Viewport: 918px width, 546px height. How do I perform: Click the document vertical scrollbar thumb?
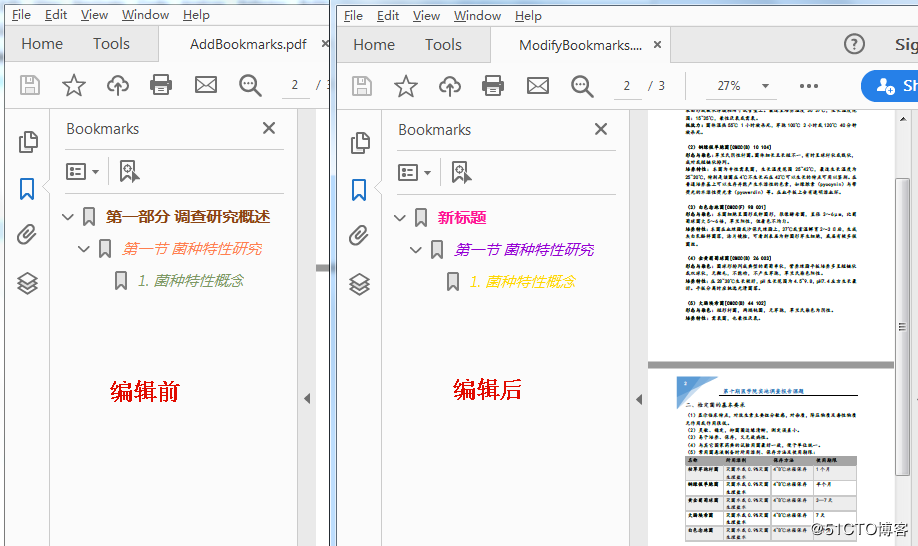tap(902, 327)
